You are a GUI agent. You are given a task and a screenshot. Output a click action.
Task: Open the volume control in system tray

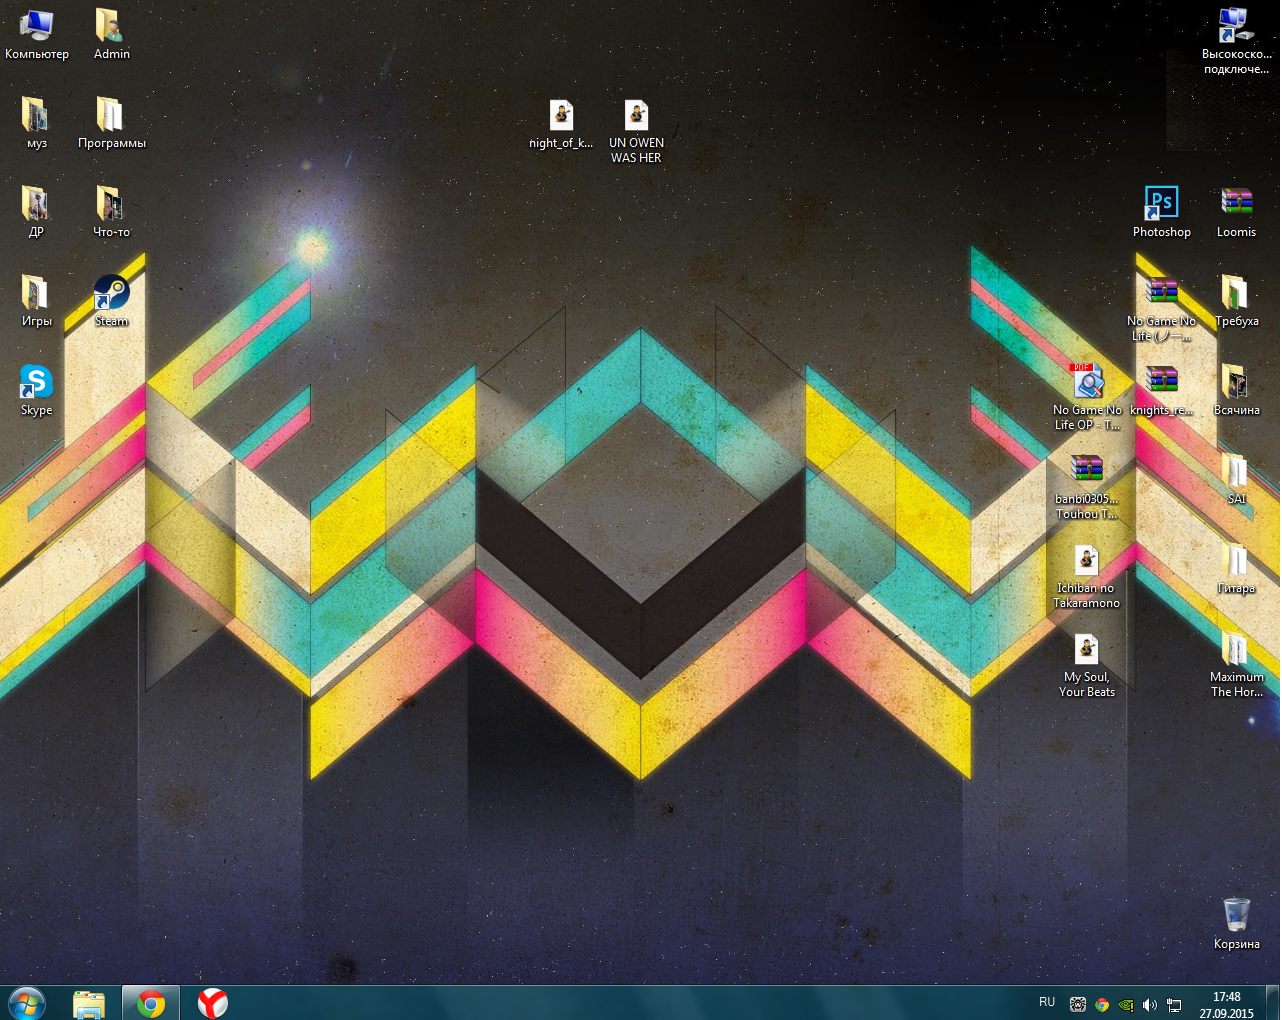(1149, 1004)
